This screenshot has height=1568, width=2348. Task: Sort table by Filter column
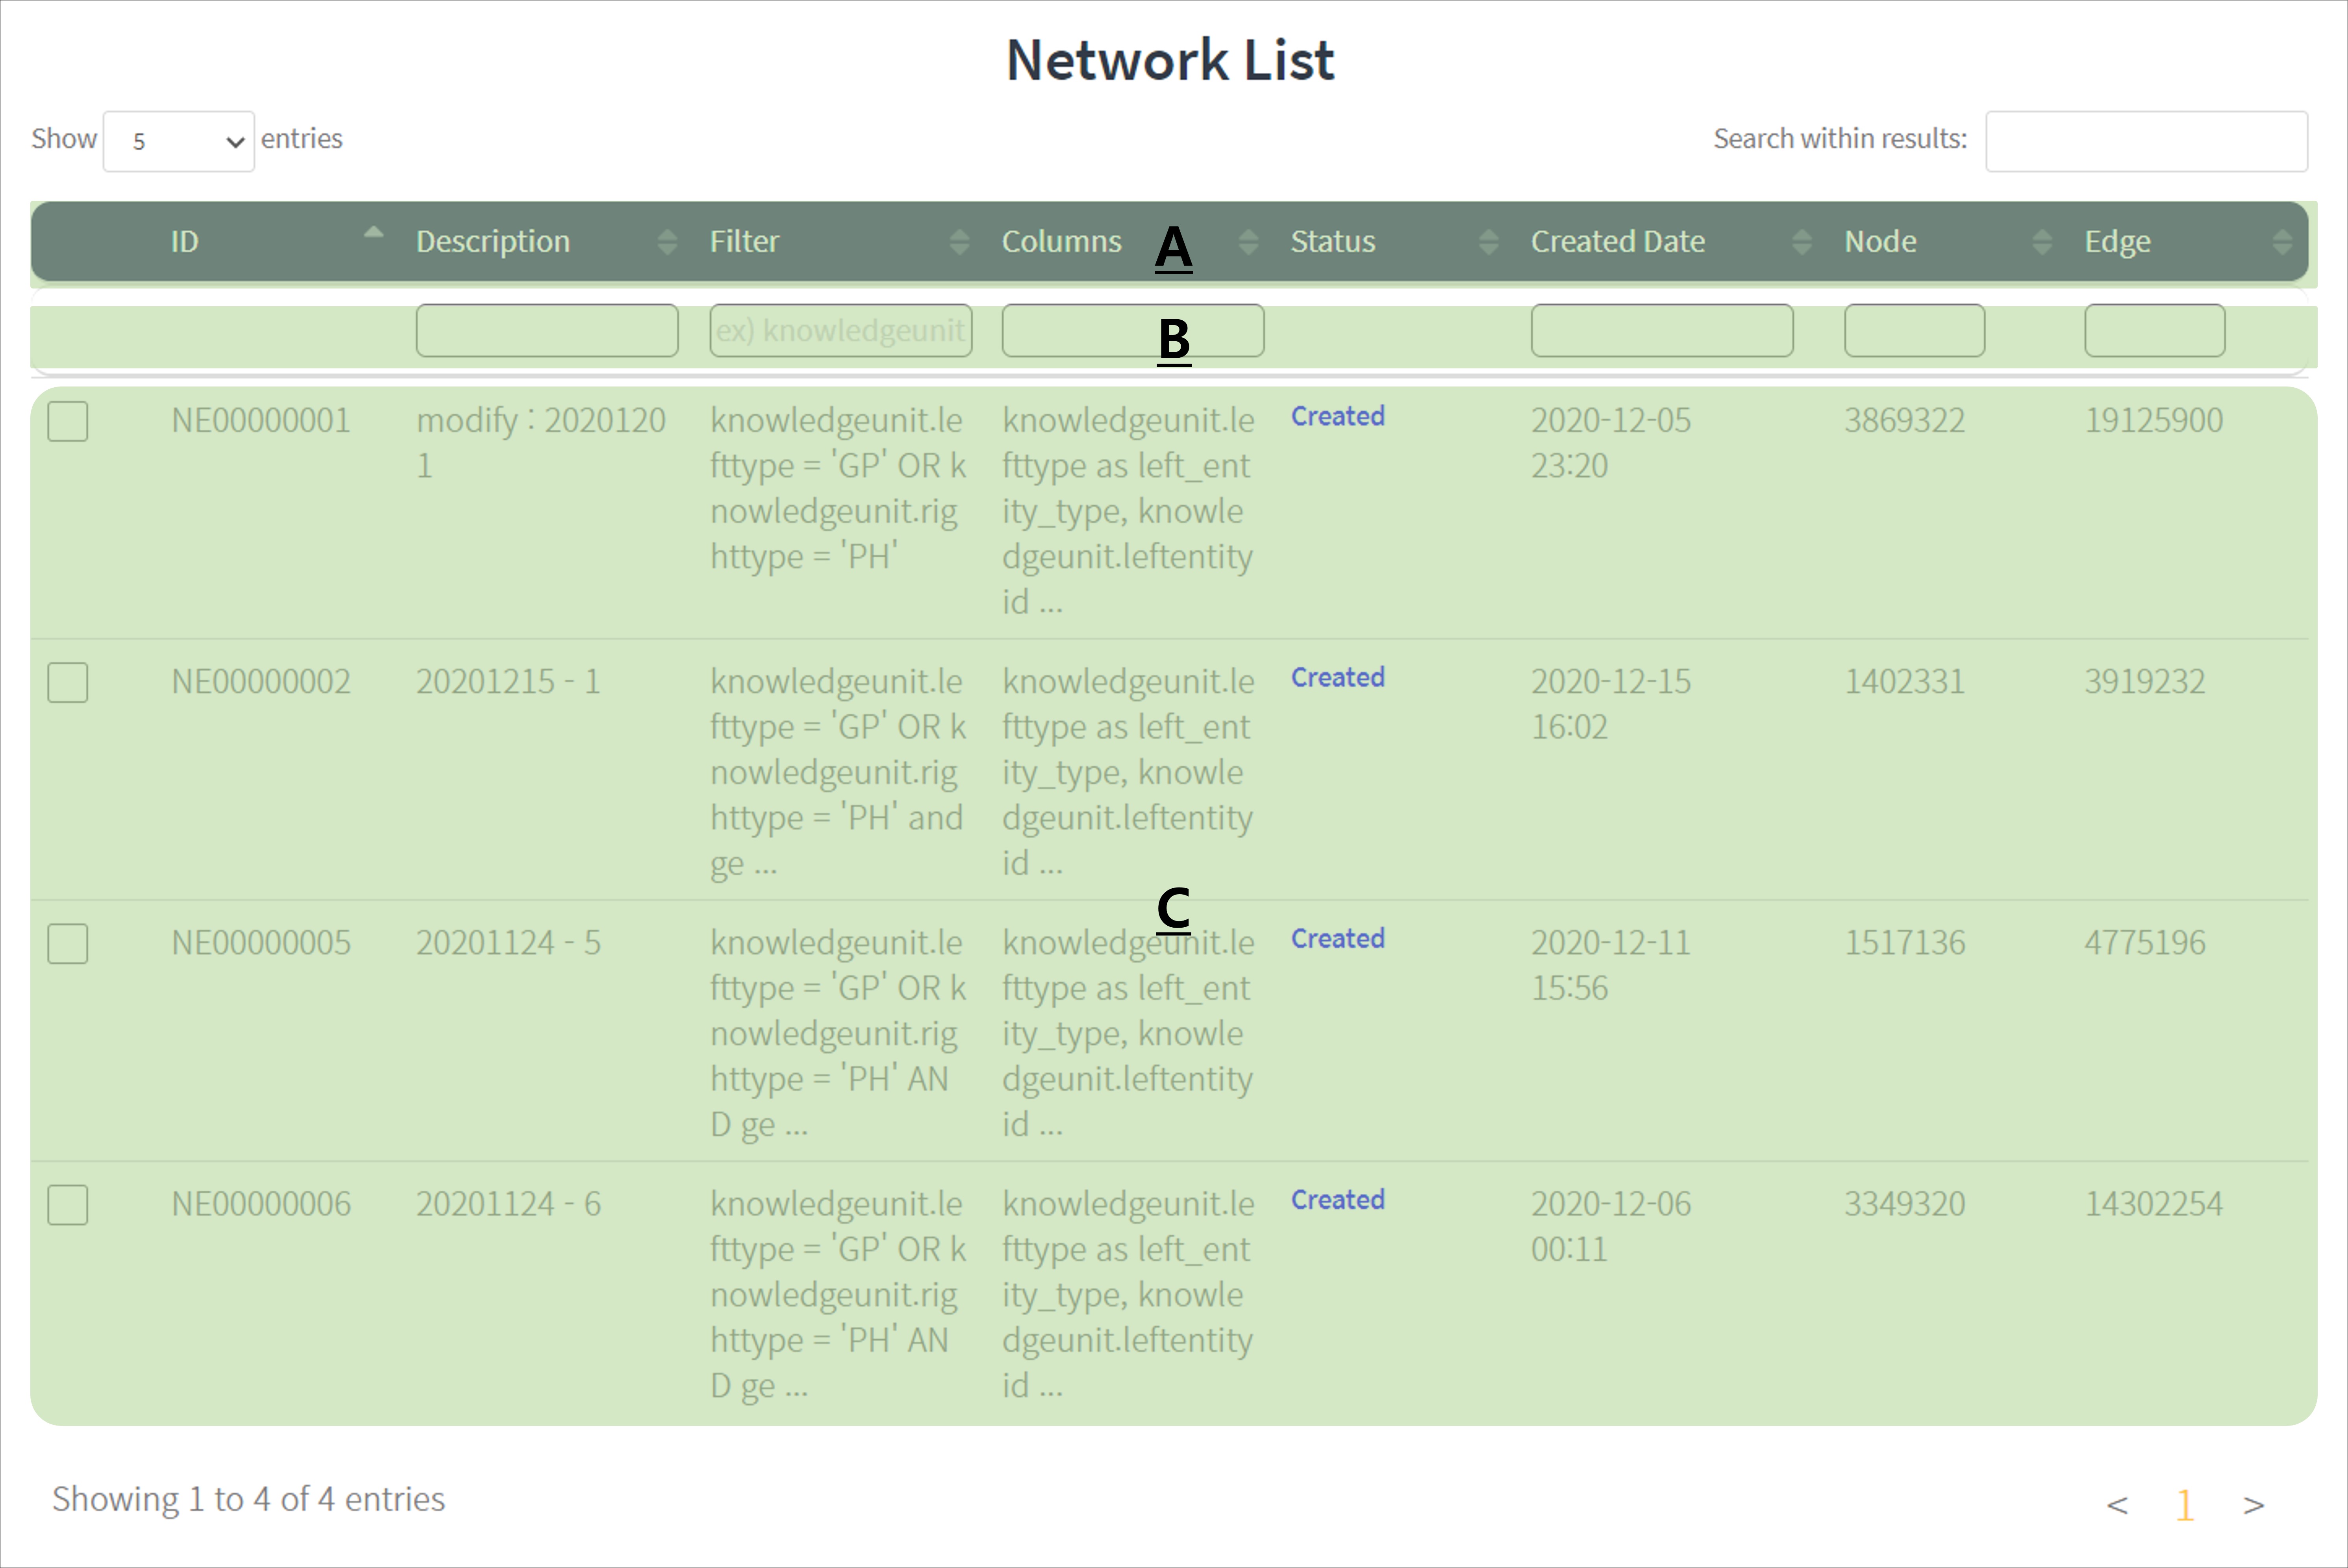click(x=959, y=242)
